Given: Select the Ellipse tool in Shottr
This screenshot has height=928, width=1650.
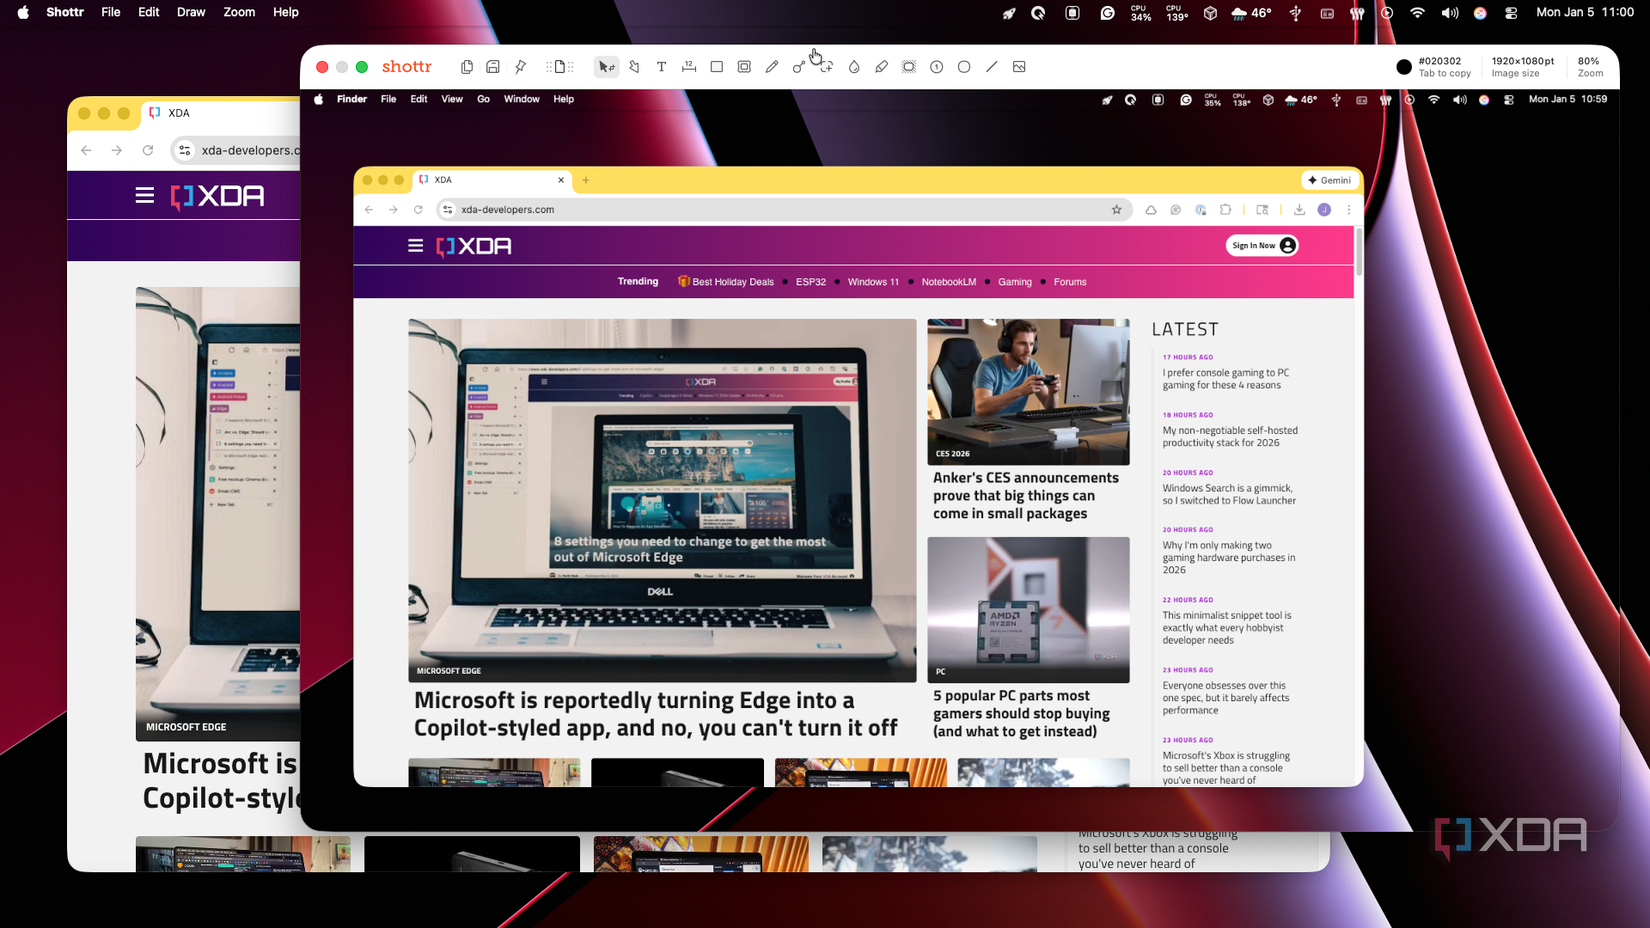Looking at the screenshot, I should pyautogui.click(x=964, y=67).
